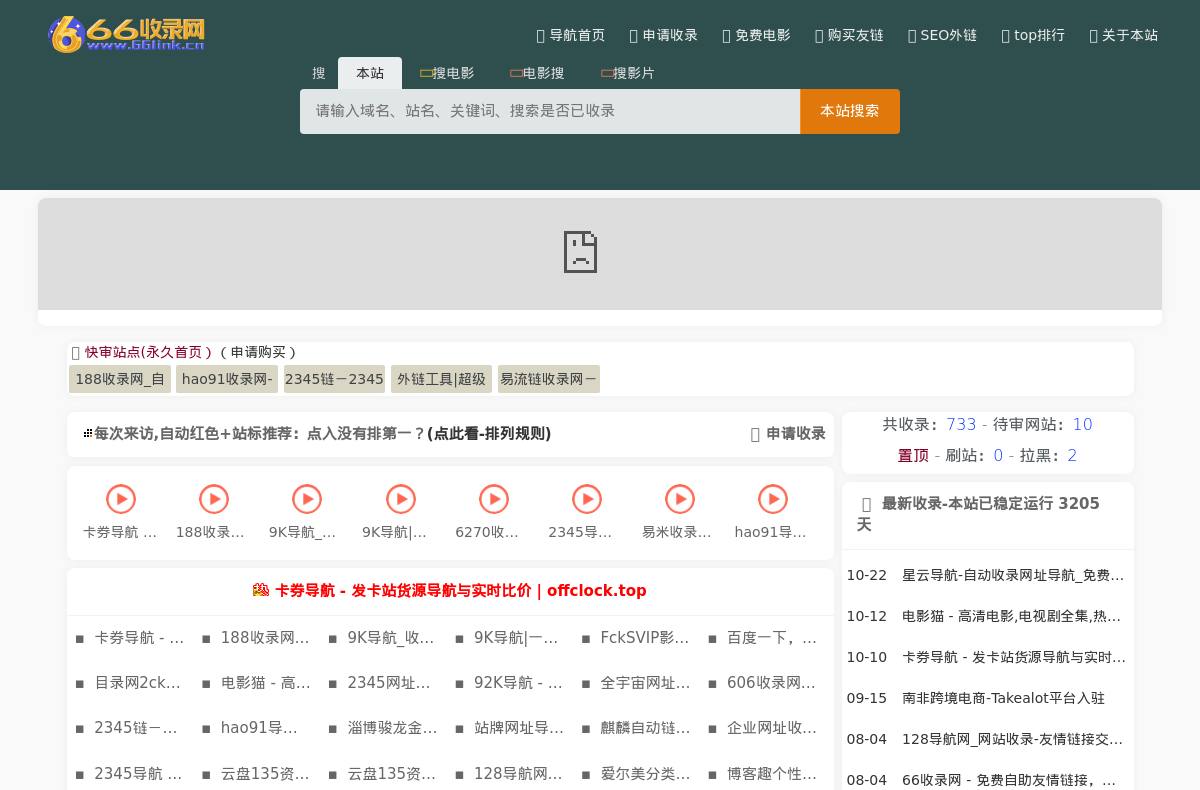
Task: Open the 128导航网 entry dated 08-04
Action: 1012,739
